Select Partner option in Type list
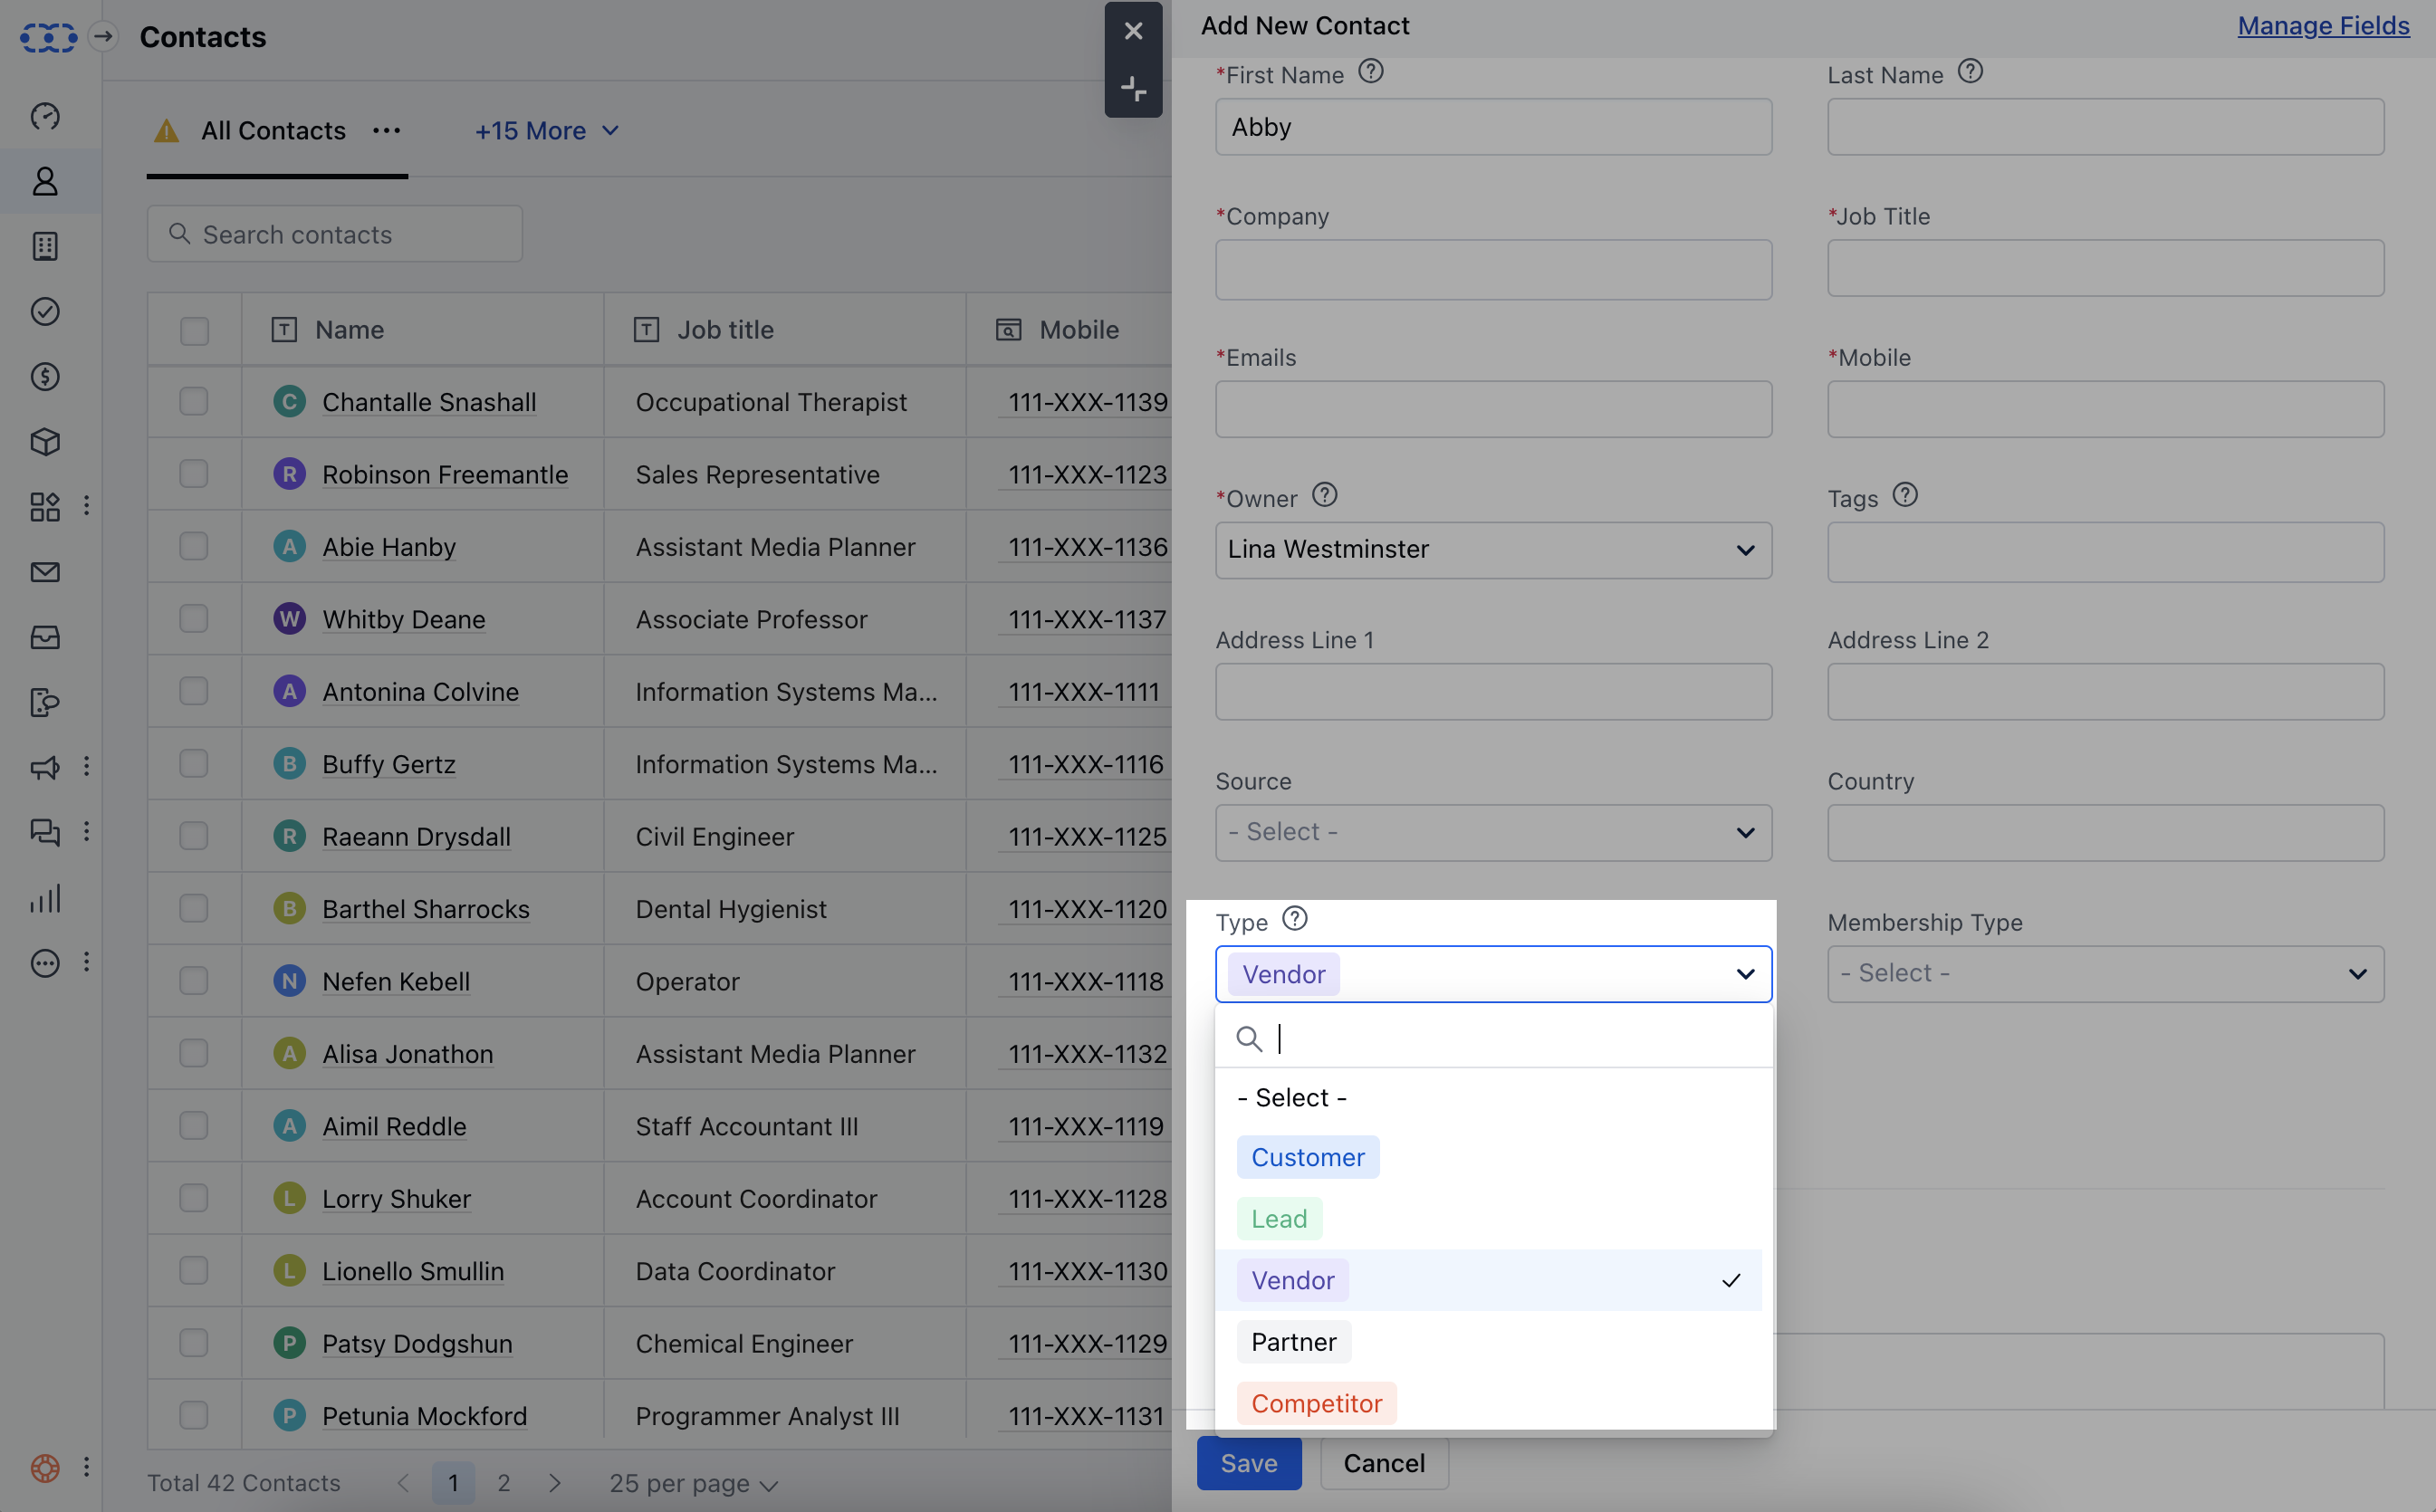 click(1293, 1342)
